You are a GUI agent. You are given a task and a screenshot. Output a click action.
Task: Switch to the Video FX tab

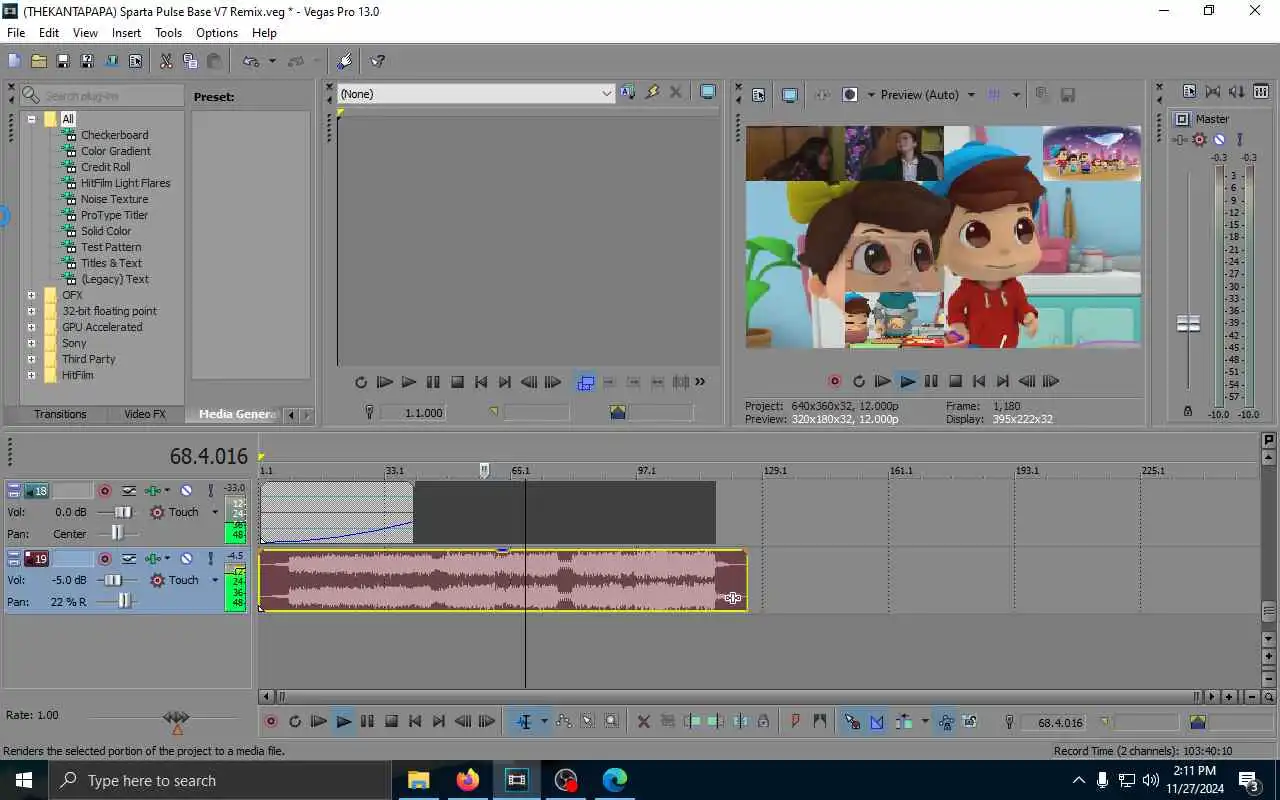(x=145, y=414)
